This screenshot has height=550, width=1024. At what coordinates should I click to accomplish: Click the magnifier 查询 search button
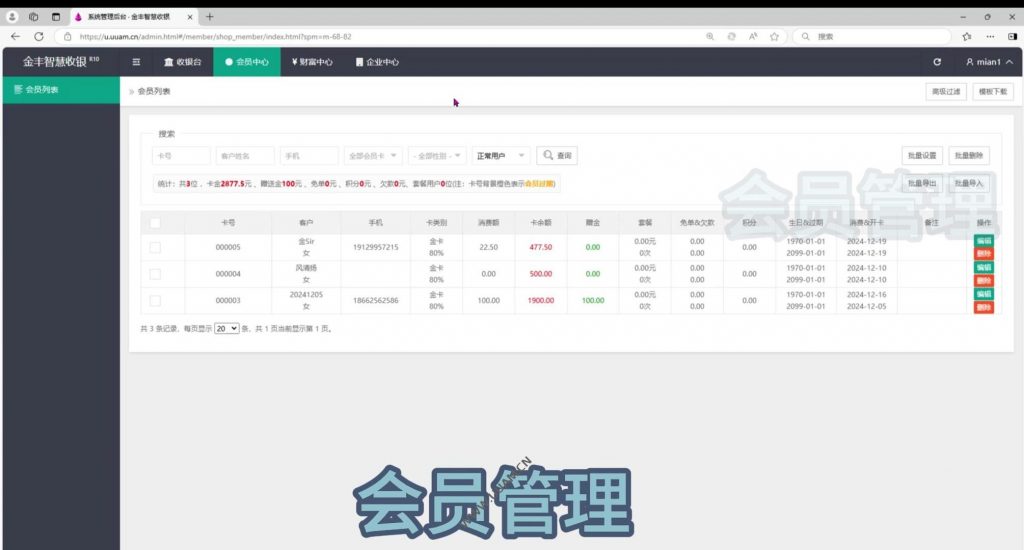[x=556, y=156]
